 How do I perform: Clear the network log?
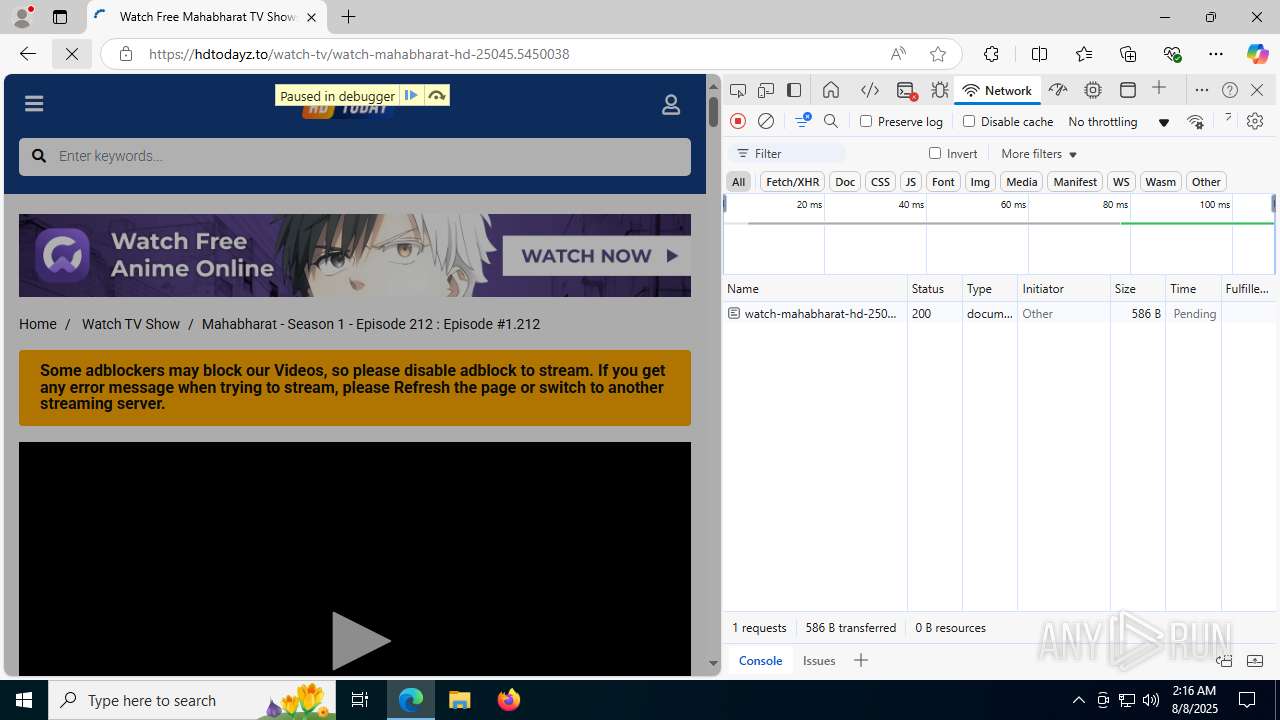[766, 121]
